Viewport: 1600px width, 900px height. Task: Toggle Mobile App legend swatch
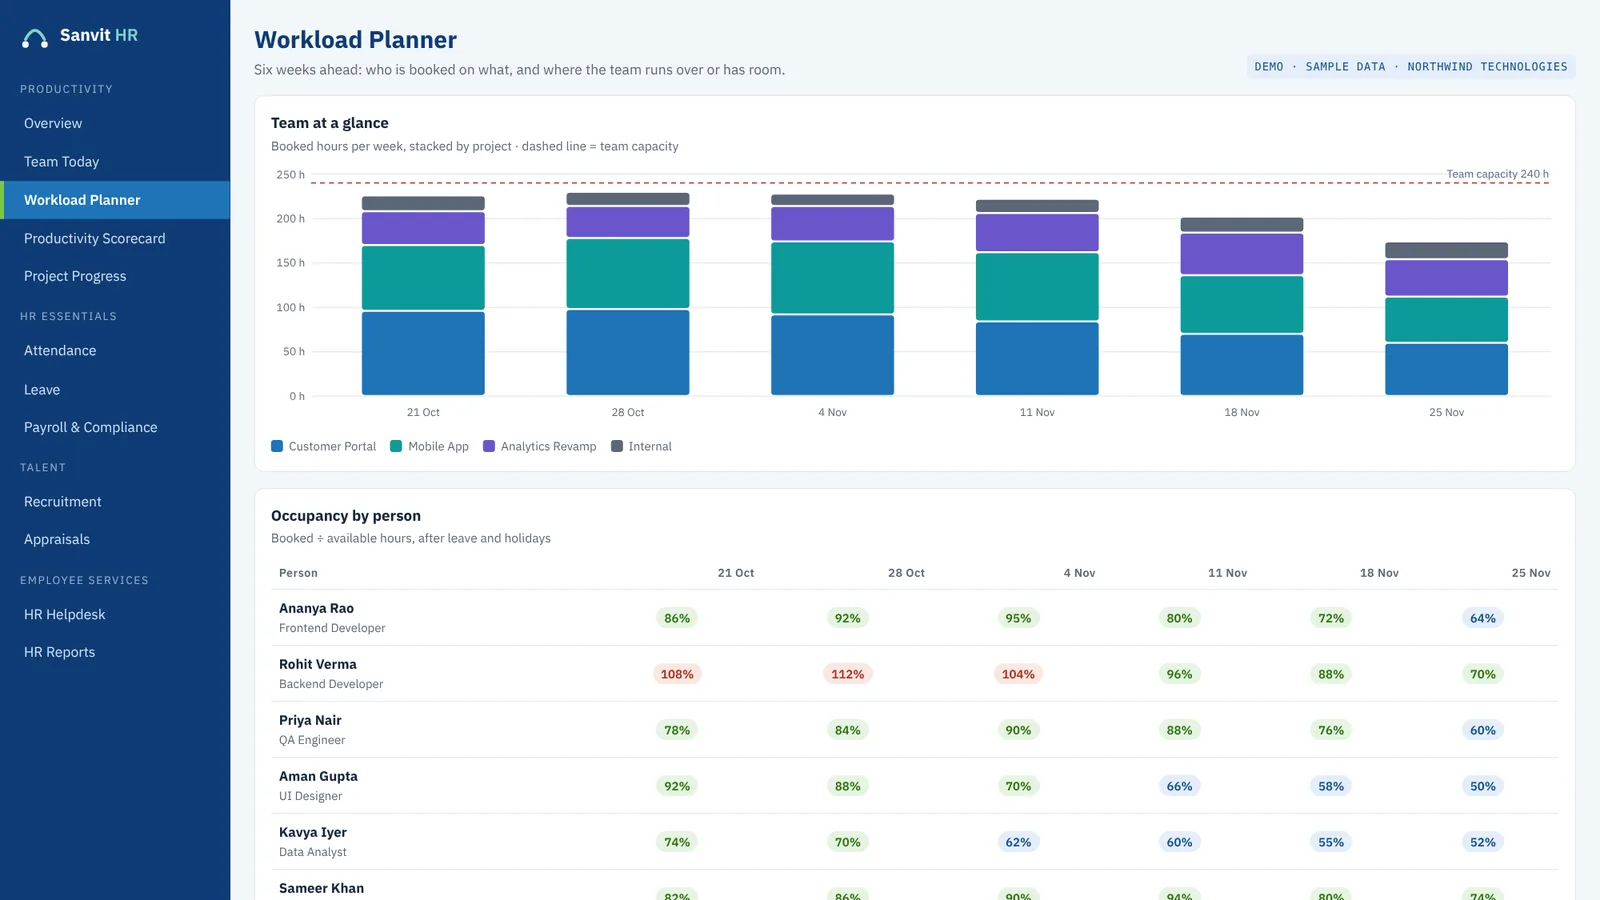pos(396,446)
